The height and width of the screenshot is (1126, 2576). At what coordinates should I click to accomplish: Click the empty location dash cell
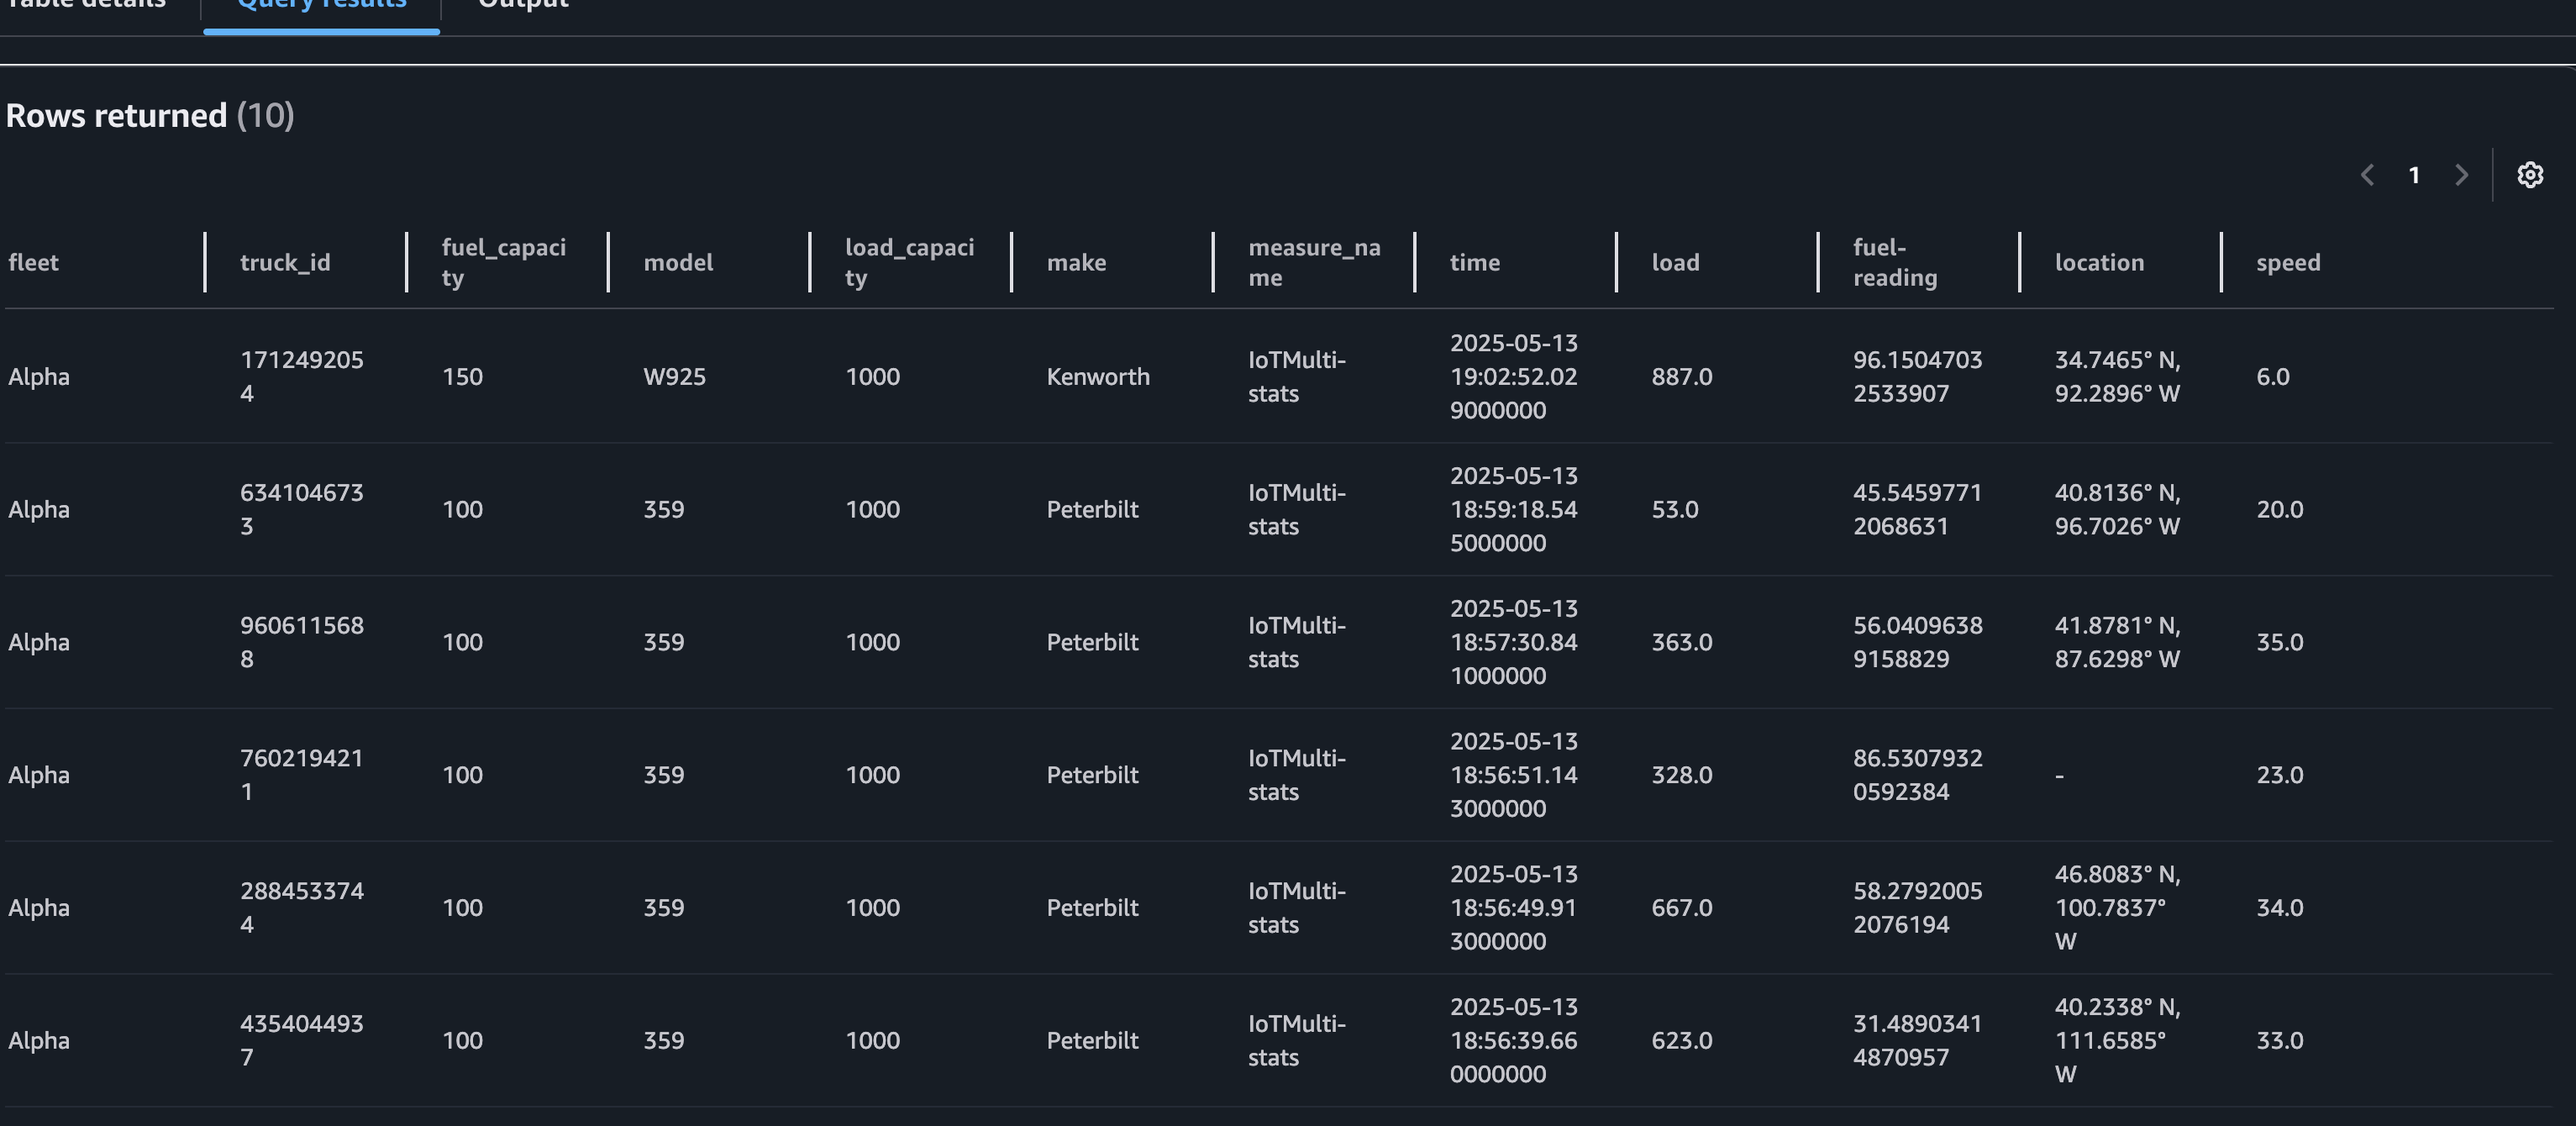(2060, 775)
